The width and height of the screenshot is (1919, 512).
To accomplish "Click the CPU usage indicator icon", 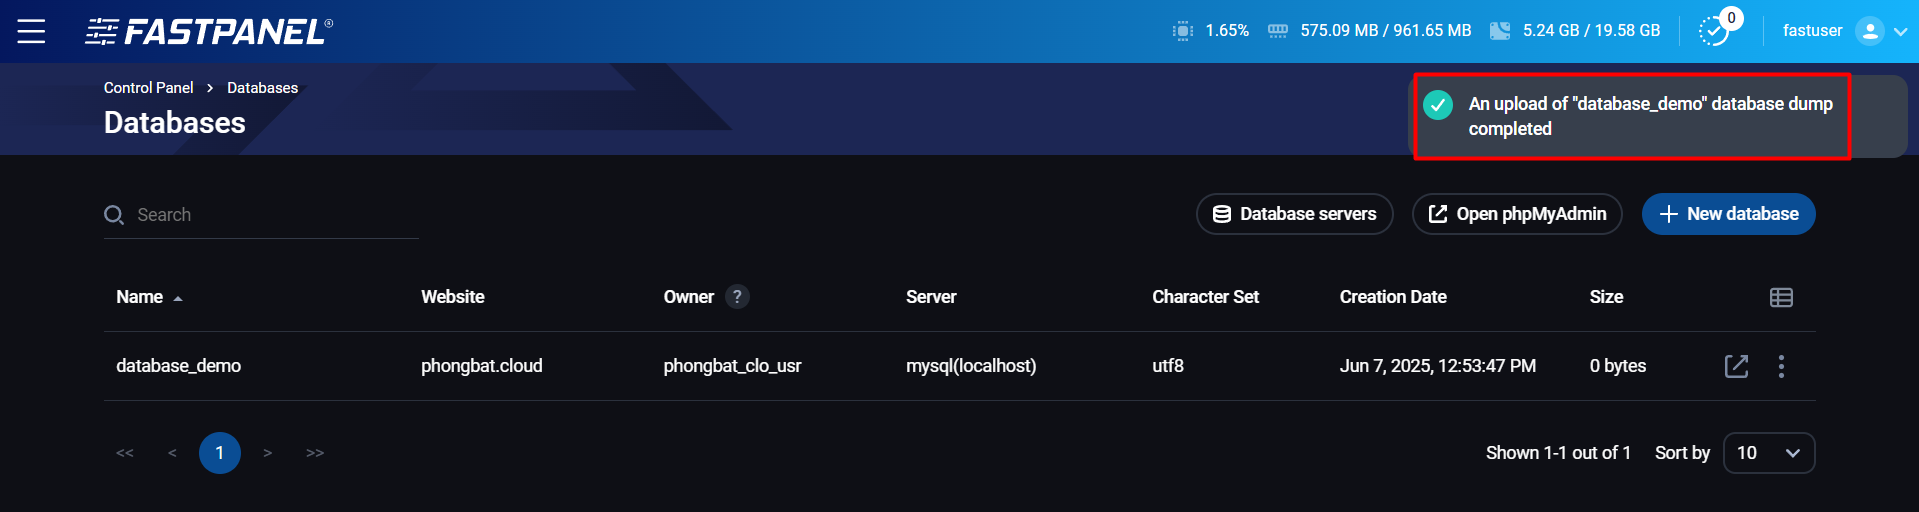I will 1182,31.
